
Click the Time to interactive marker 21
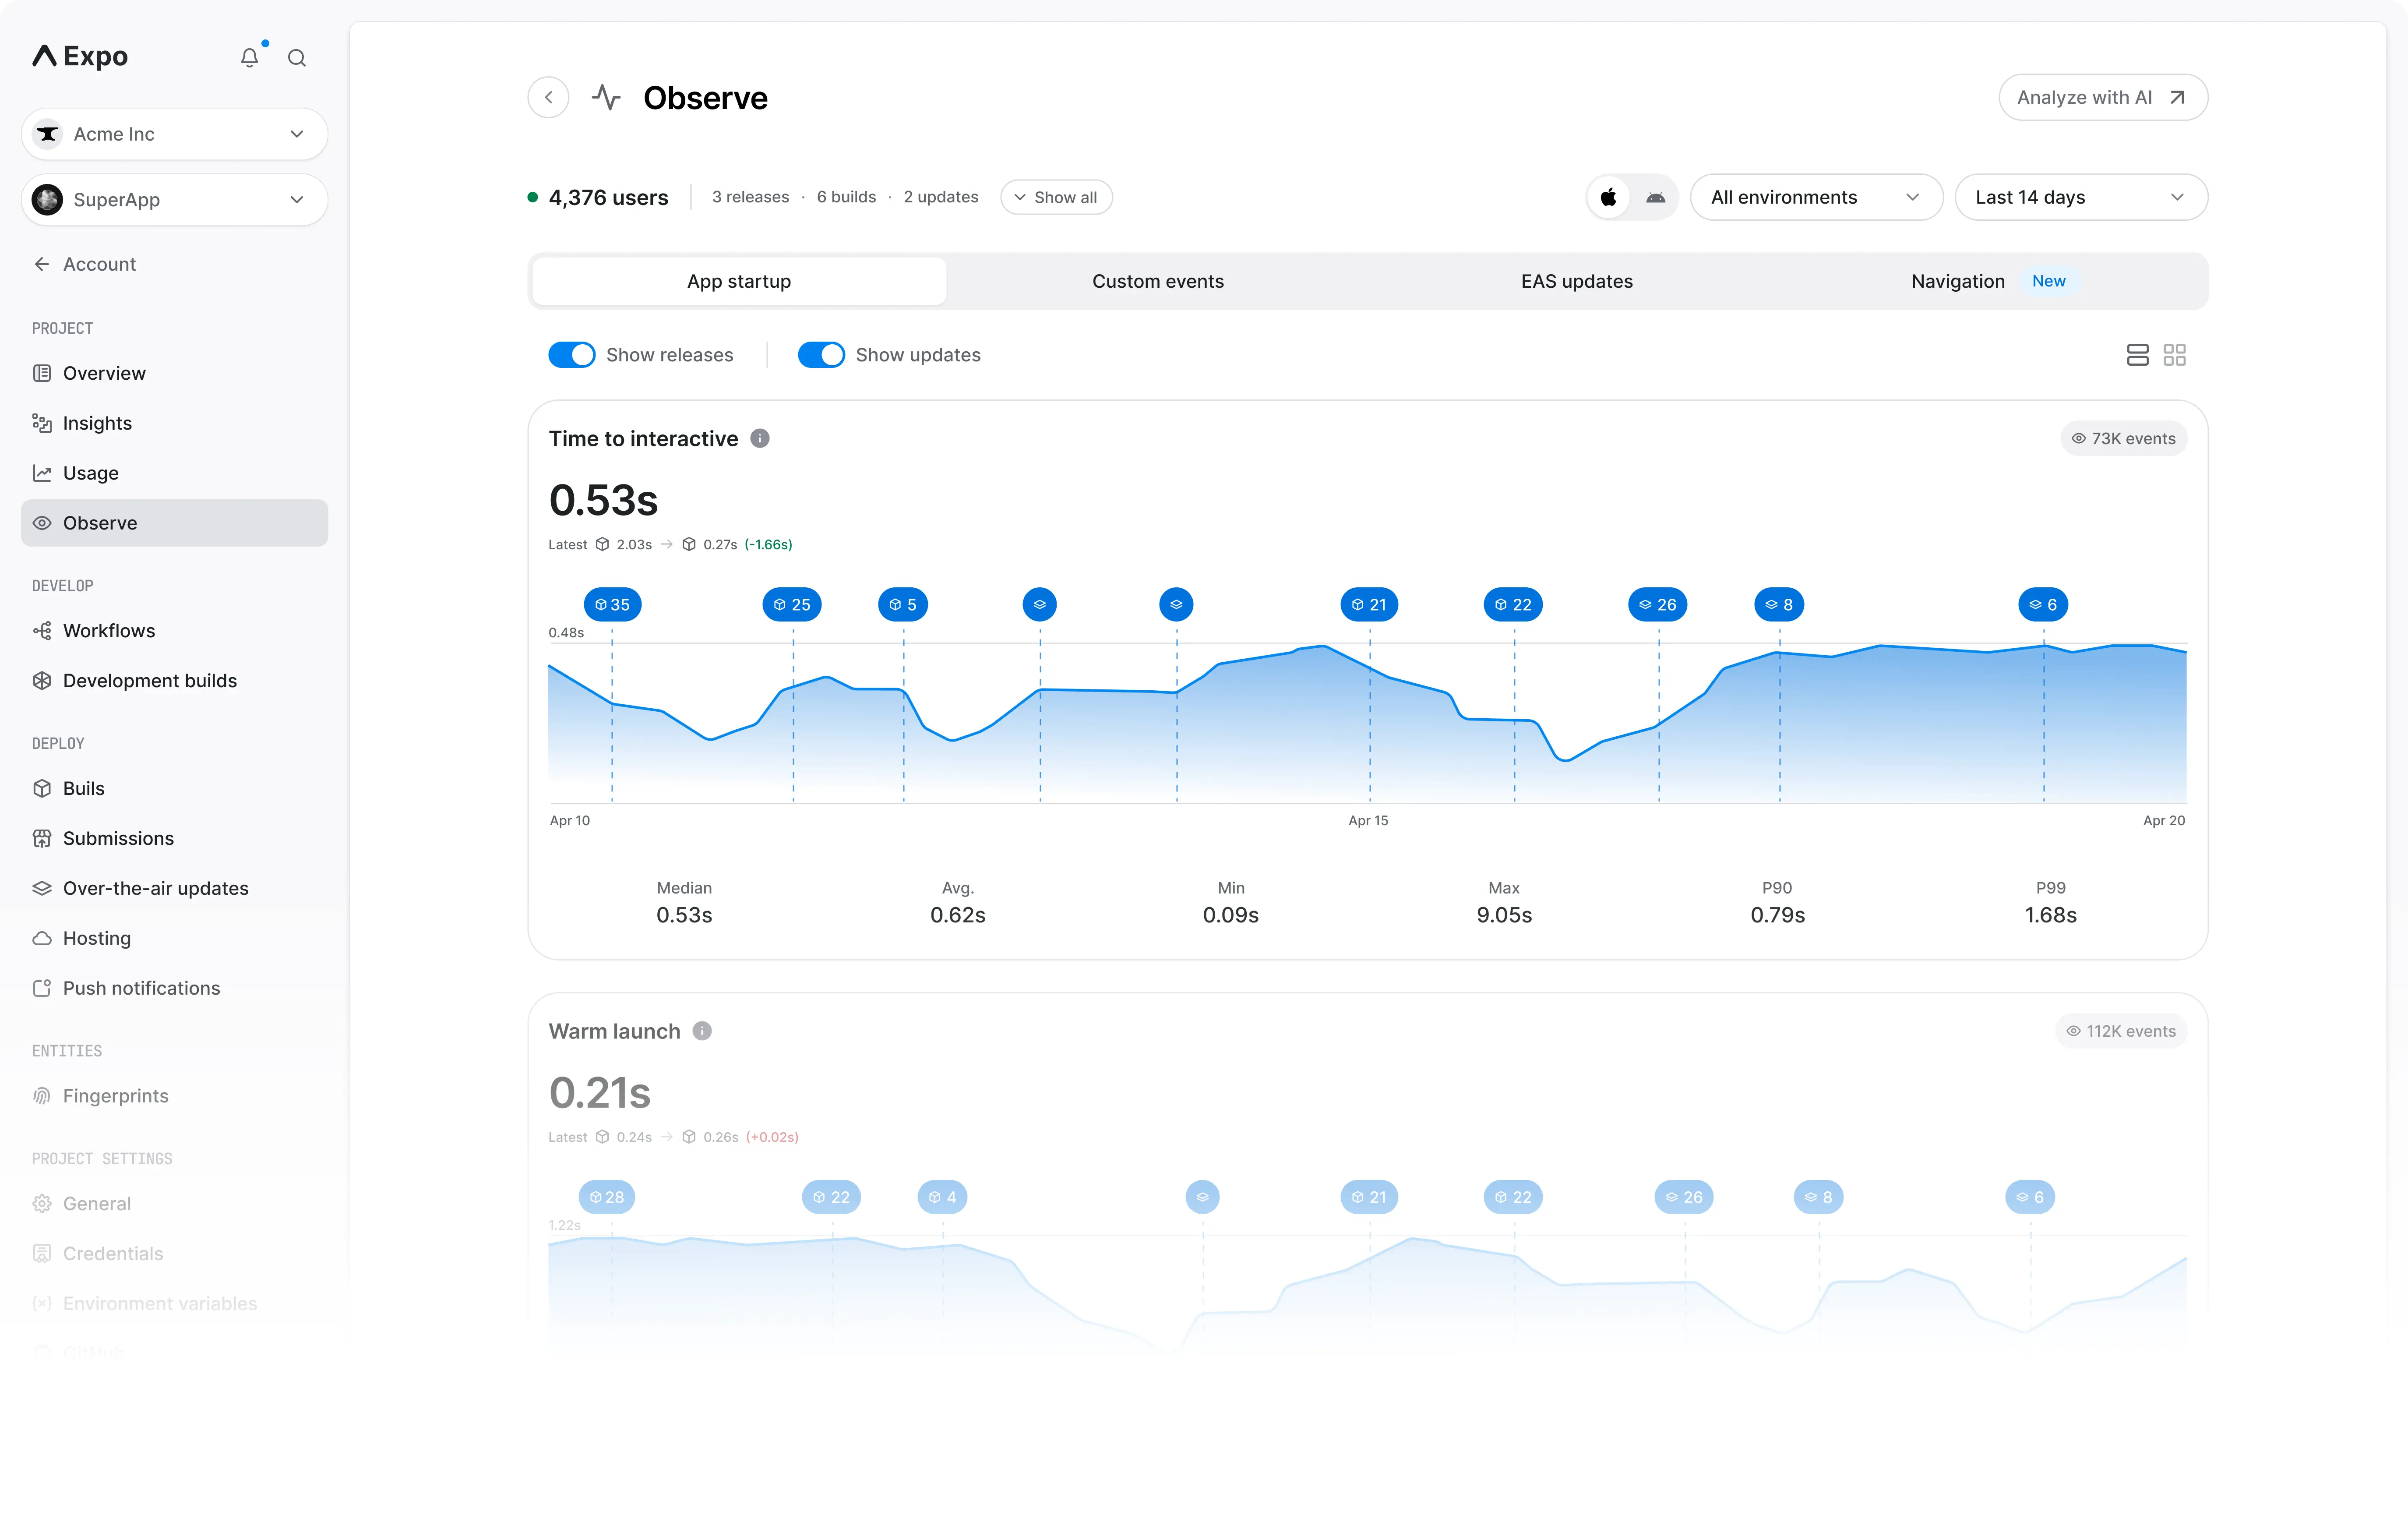[1369, 604]
